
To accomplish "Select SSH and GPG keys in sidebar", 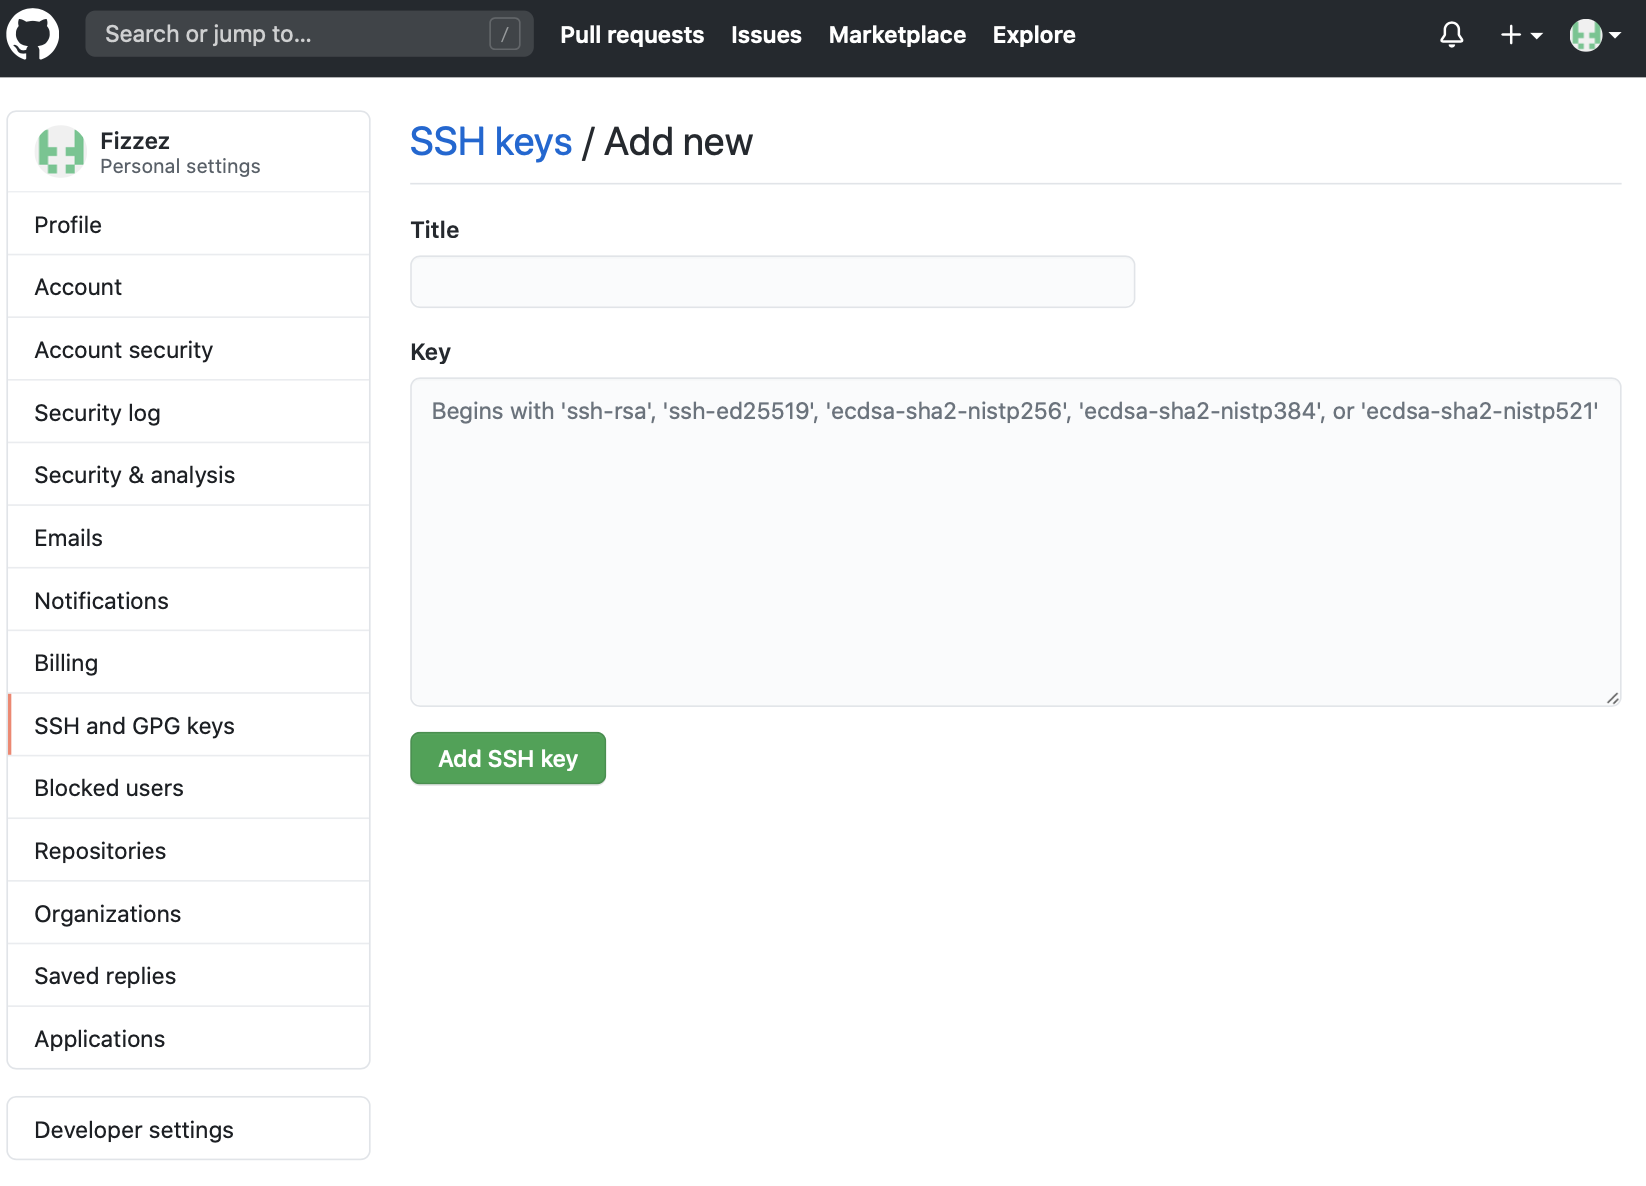I will (134, 725).
